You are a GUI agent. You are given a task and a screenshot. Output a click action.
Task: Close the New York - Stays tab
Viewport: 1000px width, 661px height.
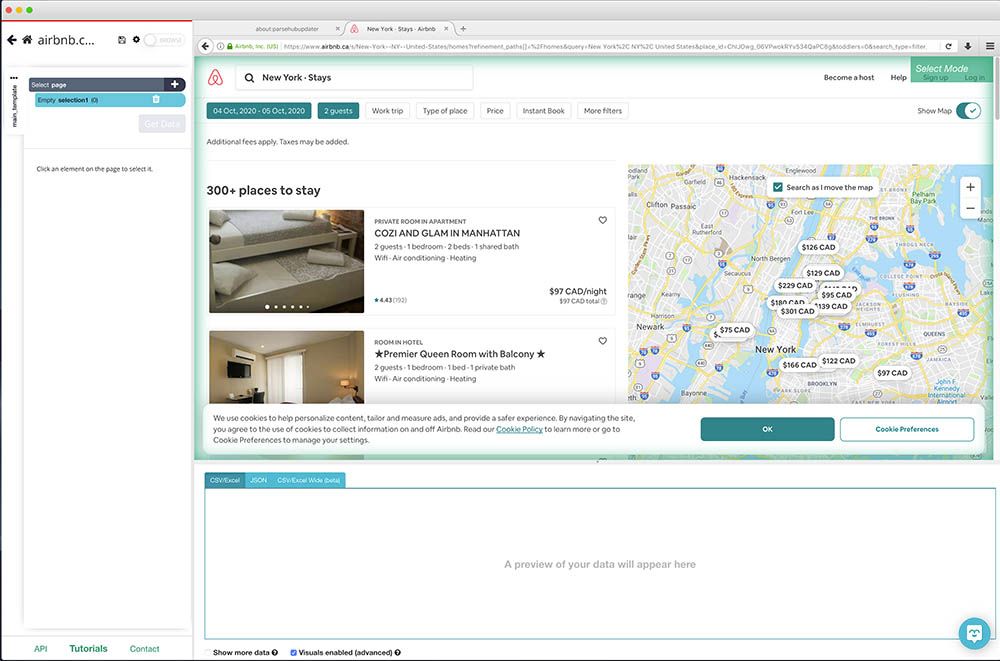click(446, 29)
